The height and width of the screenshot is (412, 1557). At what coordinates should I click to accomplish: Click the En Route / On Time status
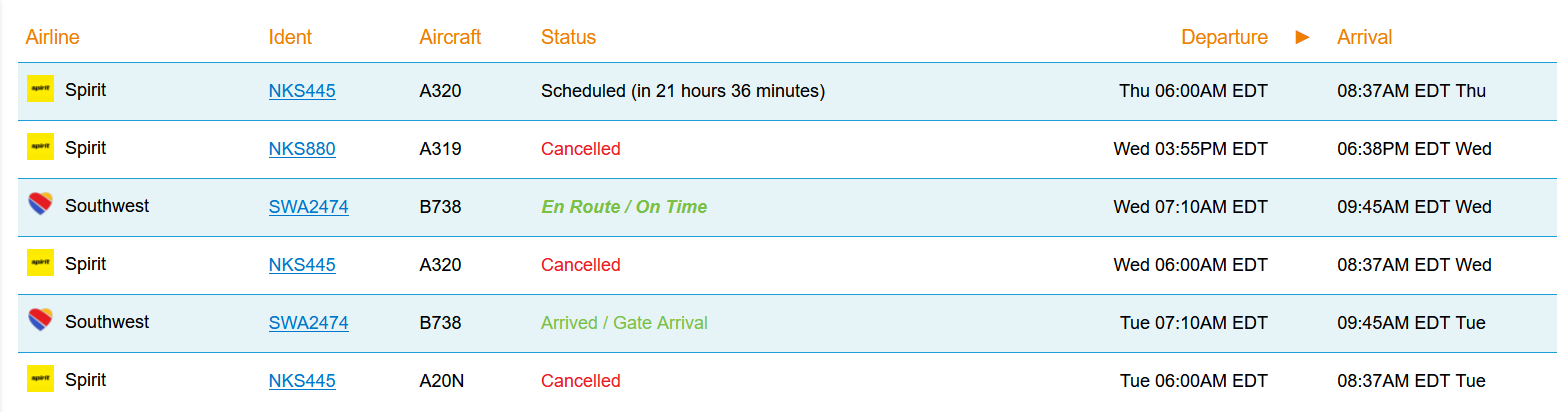pos(624,207)
